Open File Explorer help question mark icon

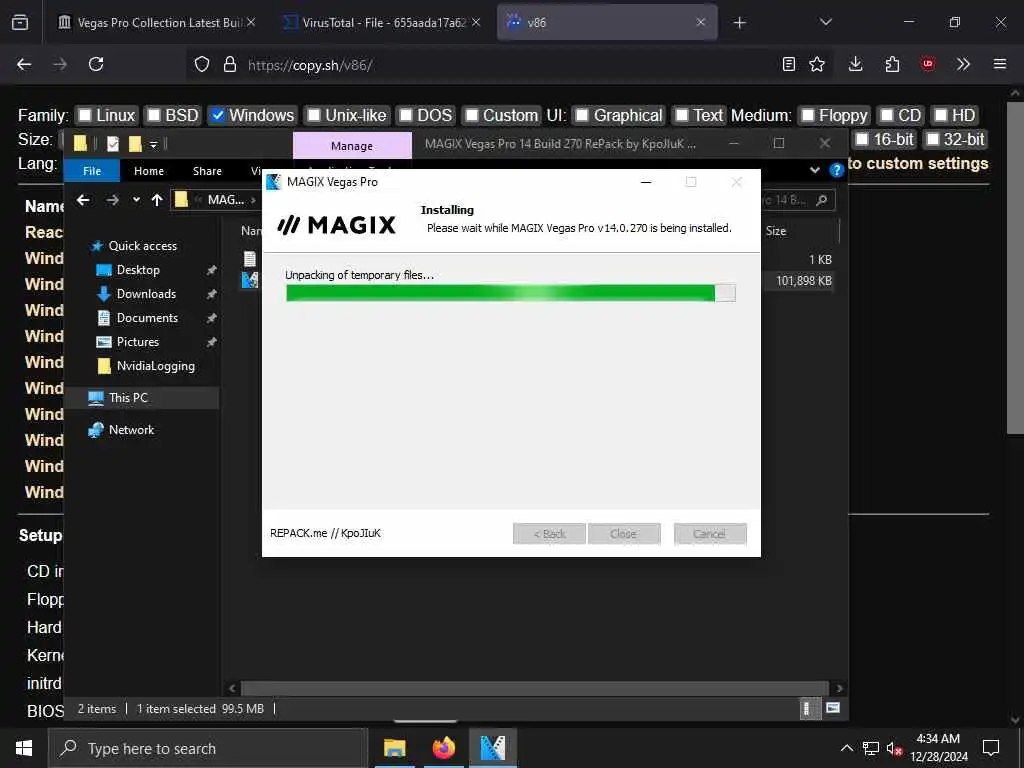(x=836, y=170)
